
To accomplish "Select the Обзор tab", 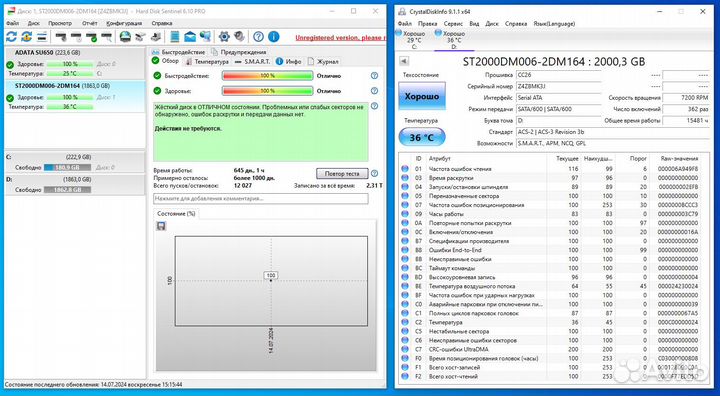I will [x=165, y=61].
